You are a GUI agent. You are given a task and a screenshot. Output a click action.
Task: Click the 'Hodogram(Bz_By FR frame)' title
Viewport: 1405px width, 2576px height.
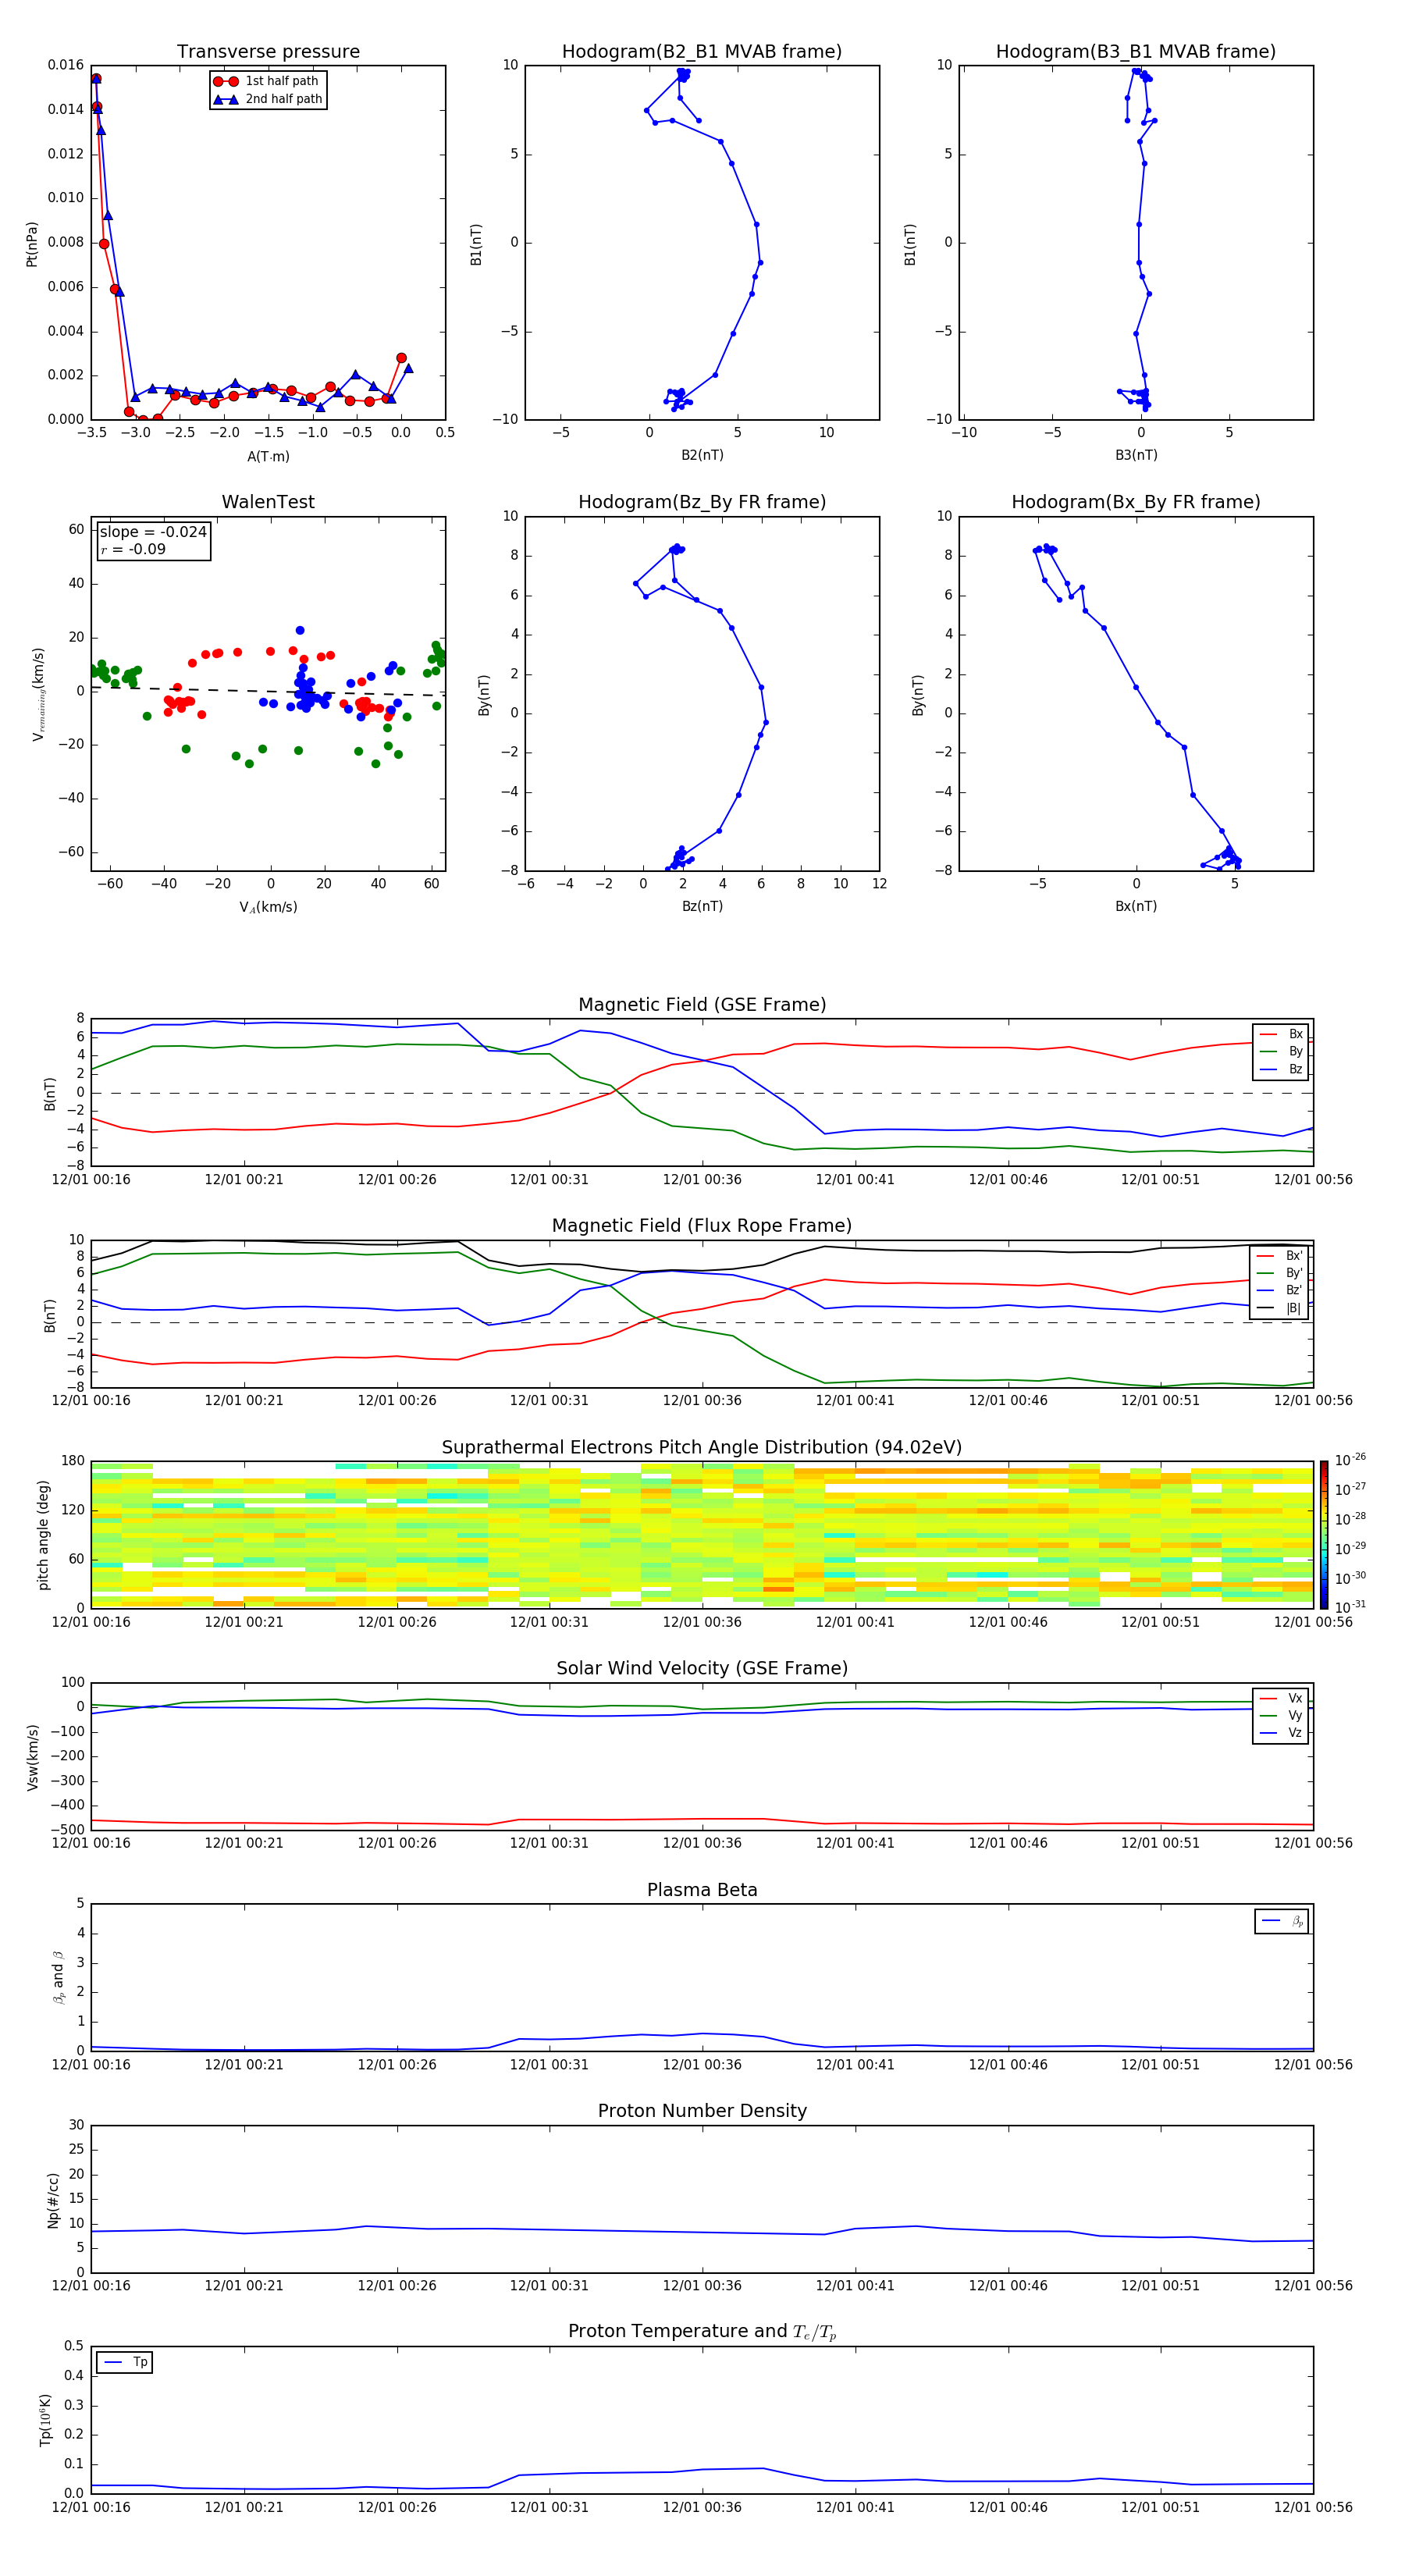pos(702,502)
